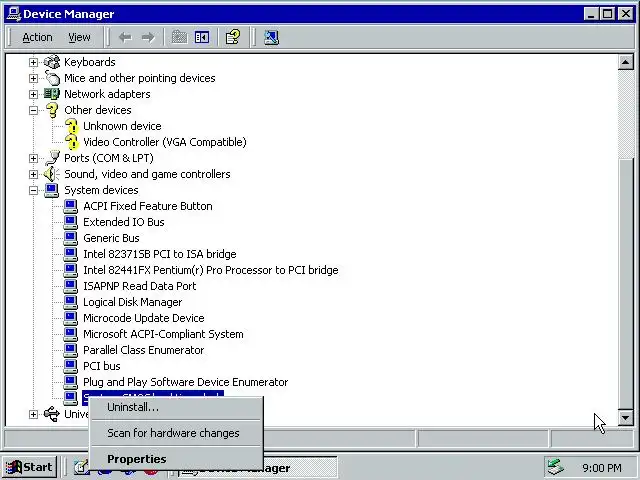Click the Up one level toolbar icon
The height and width of the screenshot is (480, 640).
click(x=179, y=38)
